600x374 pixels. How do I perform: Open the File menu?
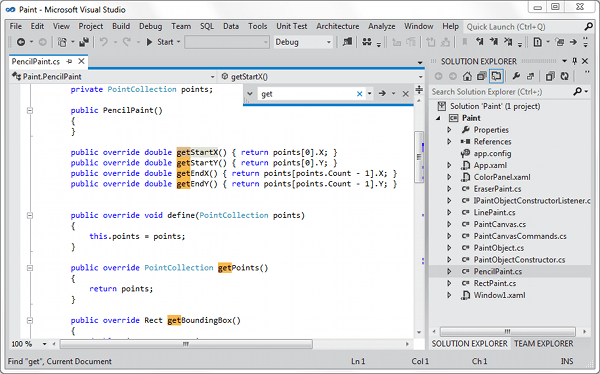[16, 26]
